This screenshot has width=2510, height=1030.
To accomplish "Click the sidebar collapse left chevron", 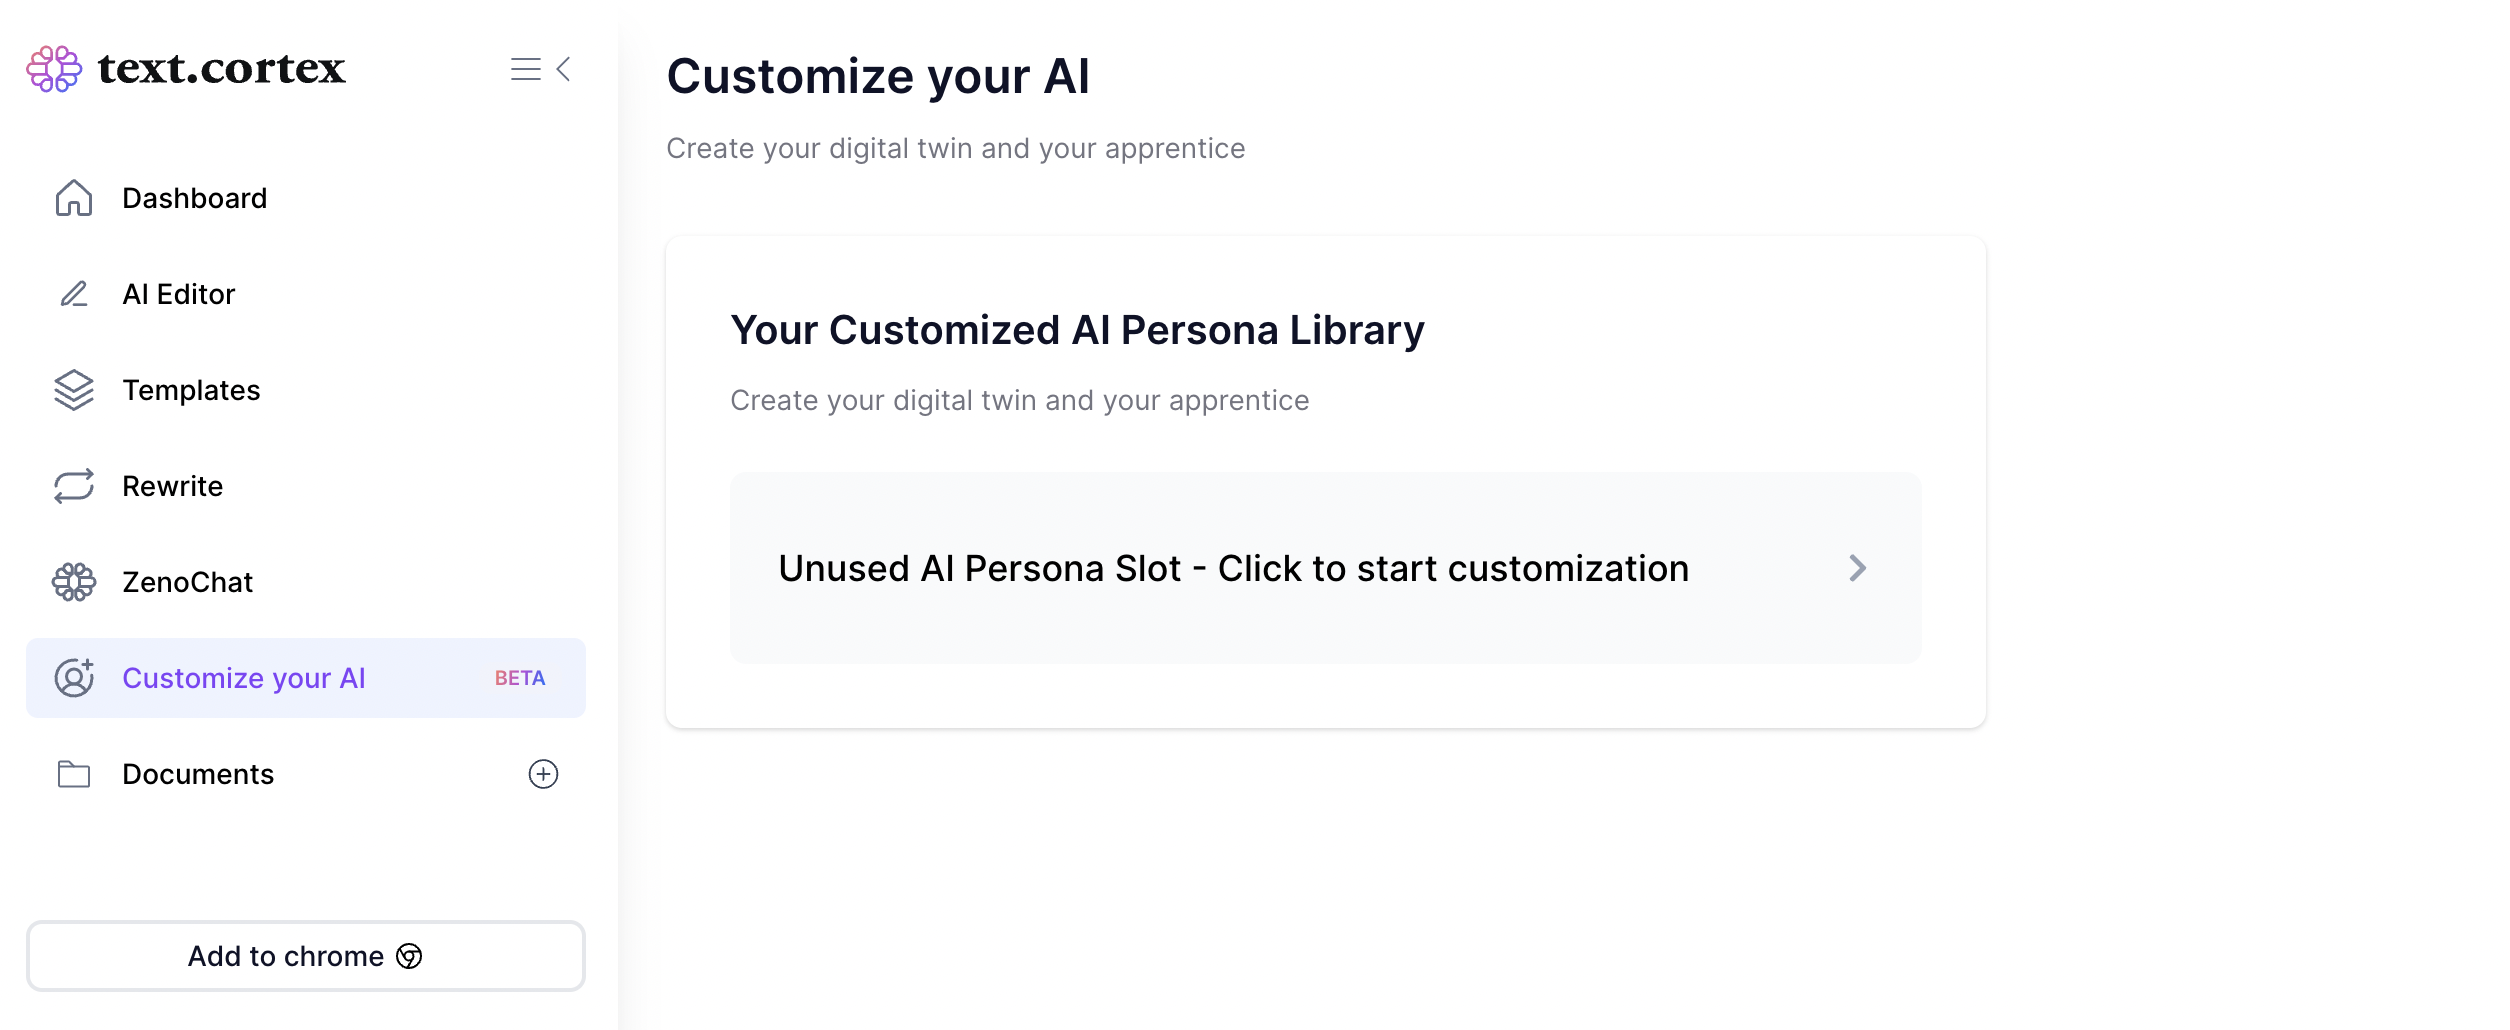I will (564, 69).
